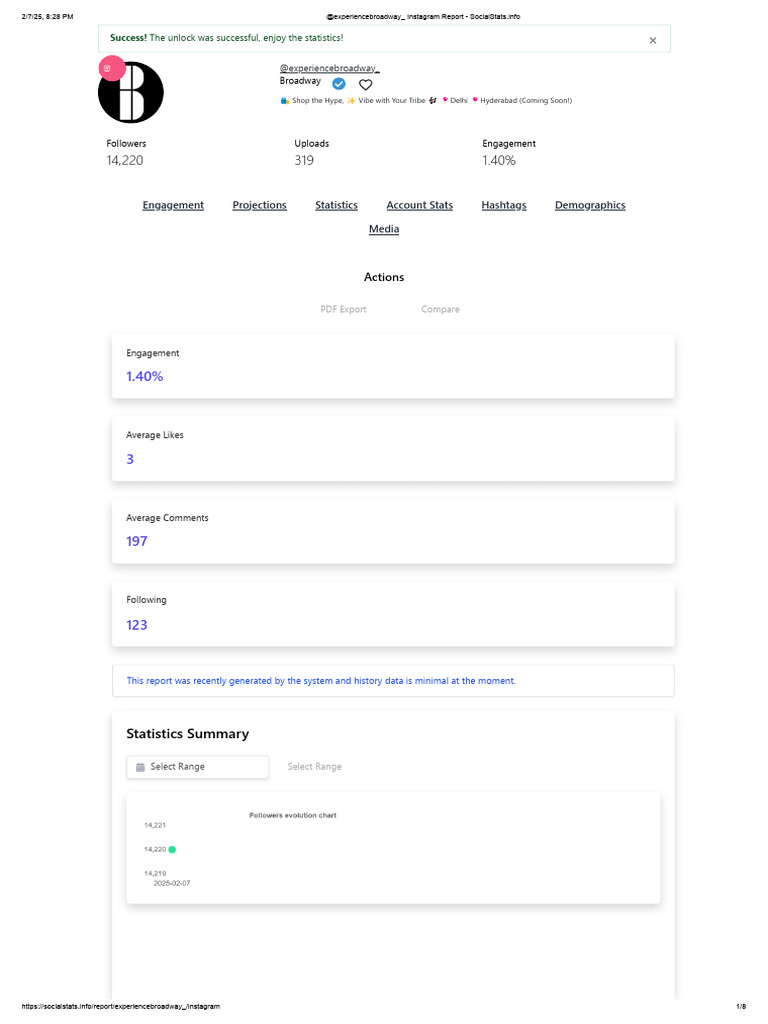768x1024 pixels.
Task: Toggle the favorite heart icon
Action: [365, 85]
